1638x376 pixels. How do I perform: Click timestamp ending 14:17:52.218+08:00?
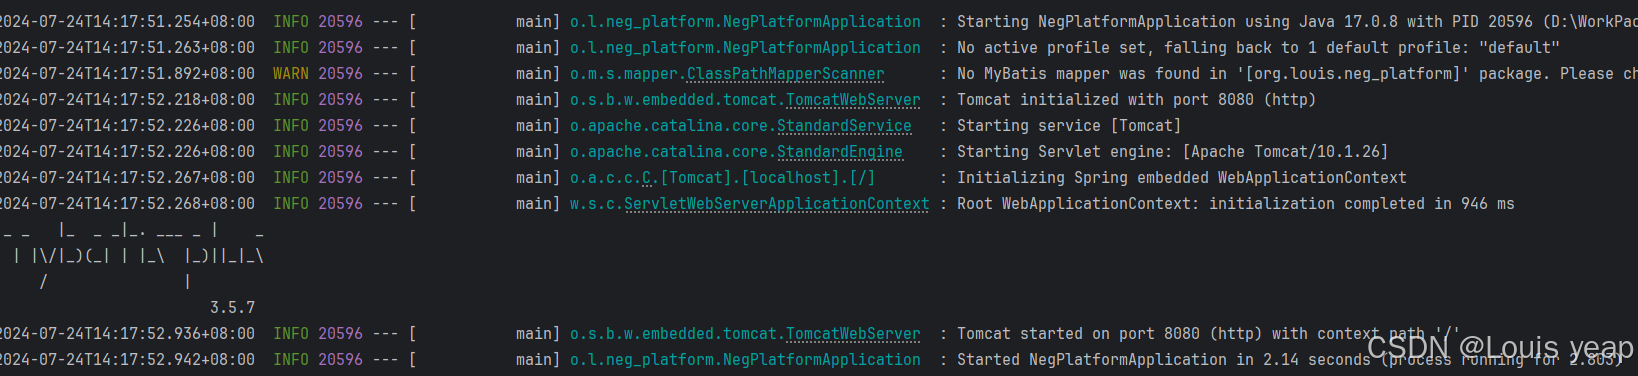(127, 100)
